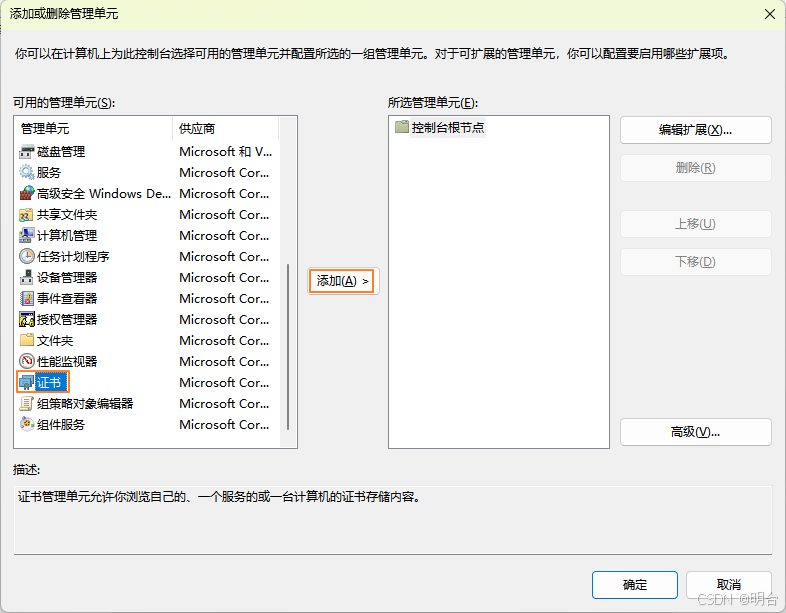Select 设备管理器 row label
The width and height of the screenshot is (786, 613).
[67, 277]
